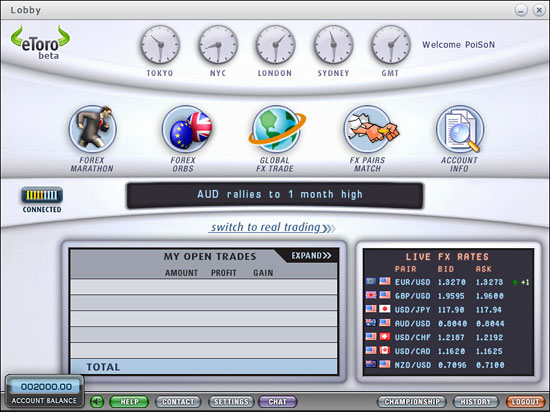Open Settings from bottom bar

231,401
